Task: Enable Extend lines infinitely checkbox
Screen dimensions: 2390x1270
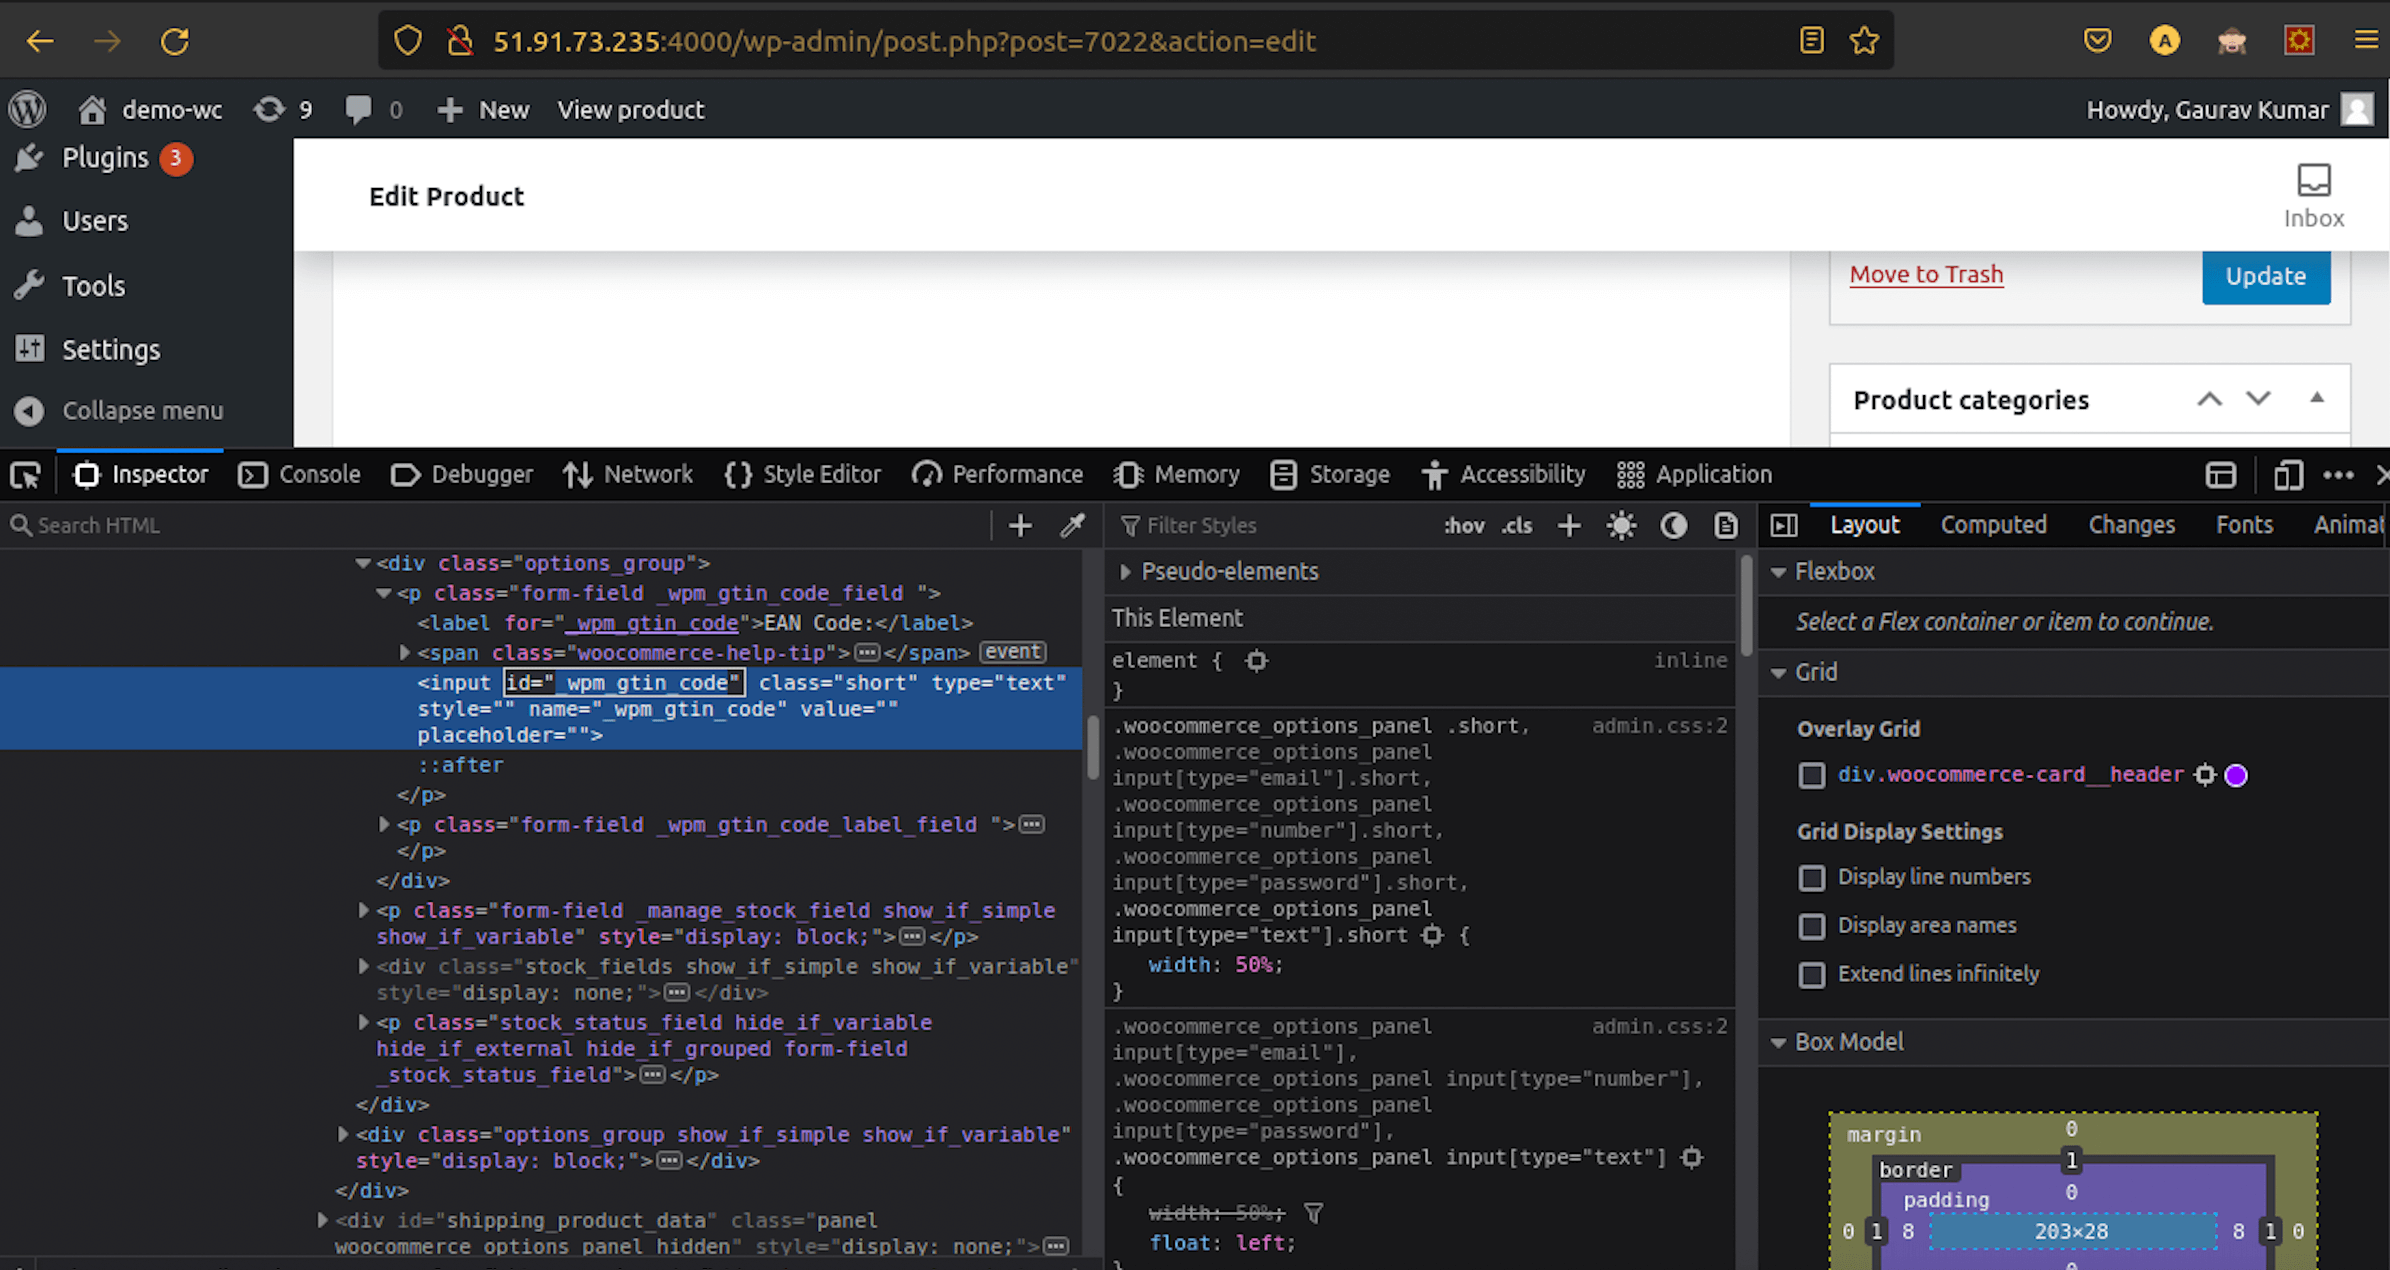Action: (x=1811, y=974)
